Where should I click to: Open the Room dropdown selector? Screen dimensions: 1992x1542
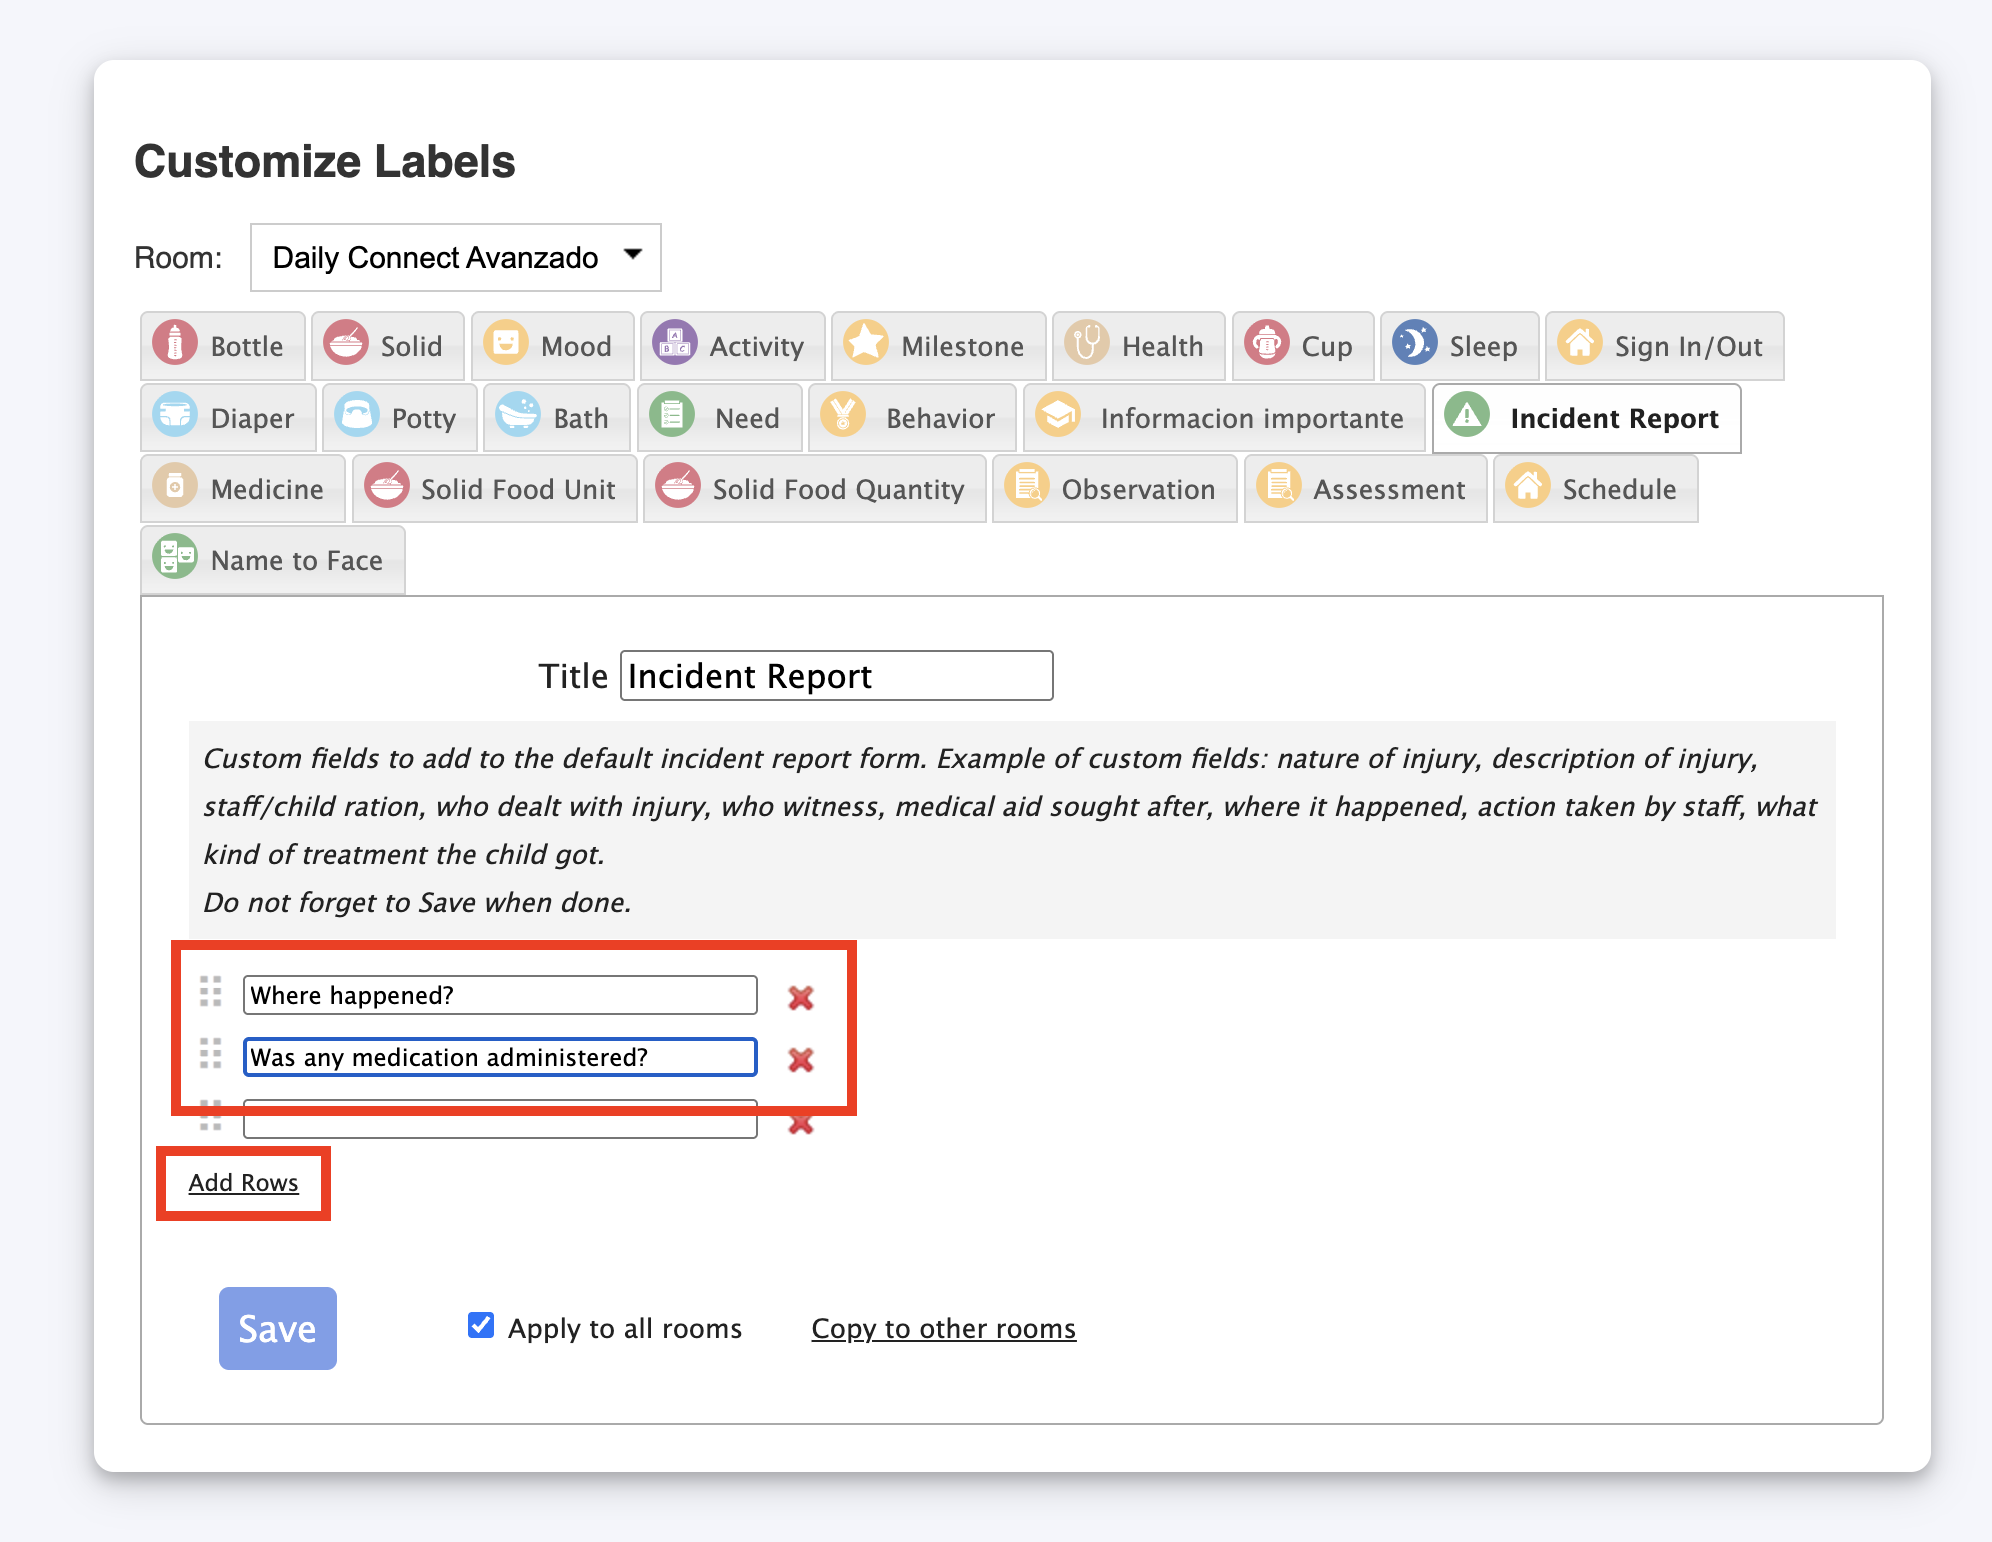tap(455, 258)
